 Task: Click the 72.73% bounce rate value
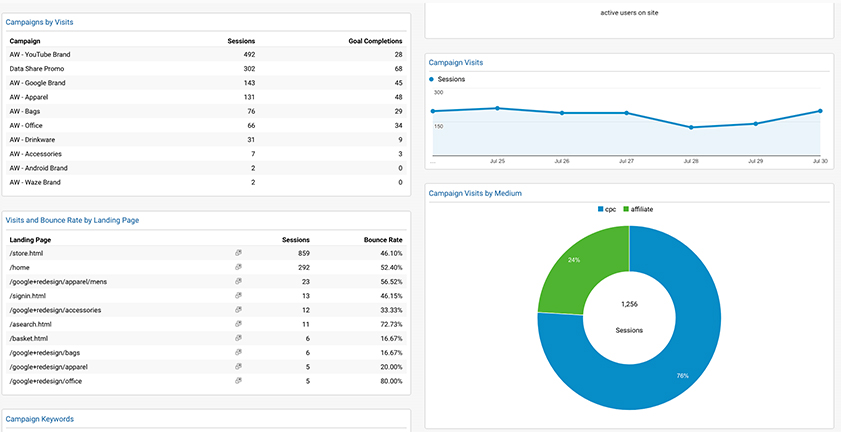pos(392,324)
